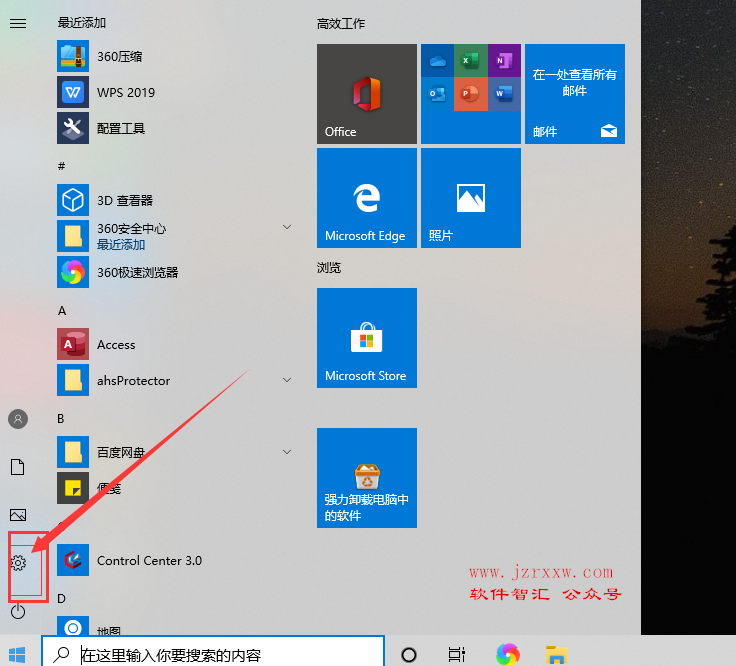Viewport: 736px width, 666px height.
Task: Expand the 360安全中心 folder
Action: click(287, 227)
